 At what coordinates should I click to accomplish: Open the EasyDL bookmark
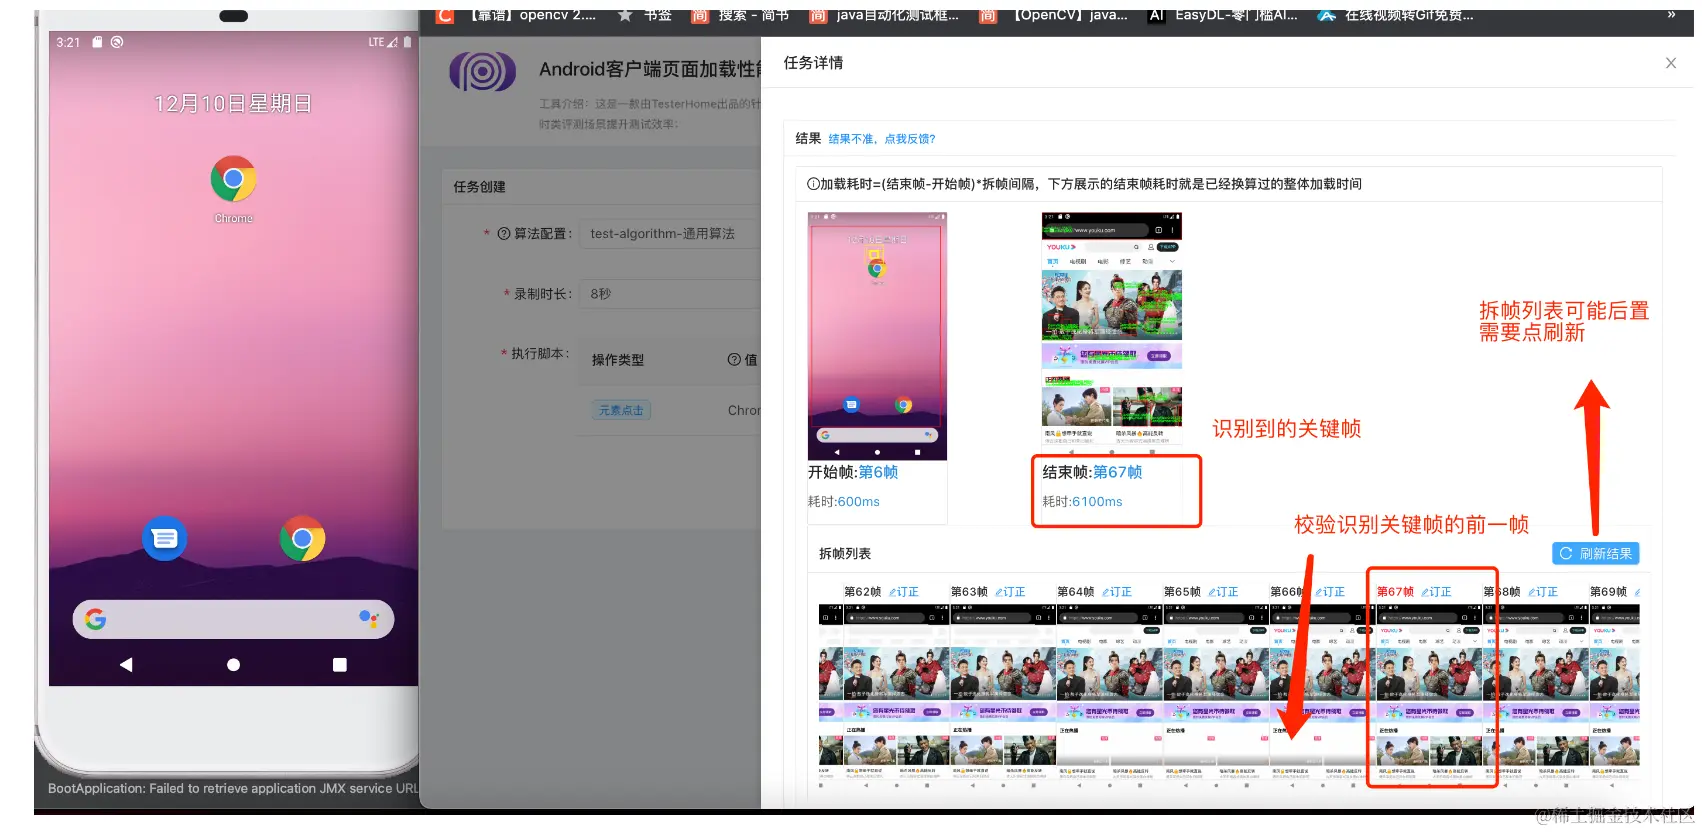pos(1223,15)
